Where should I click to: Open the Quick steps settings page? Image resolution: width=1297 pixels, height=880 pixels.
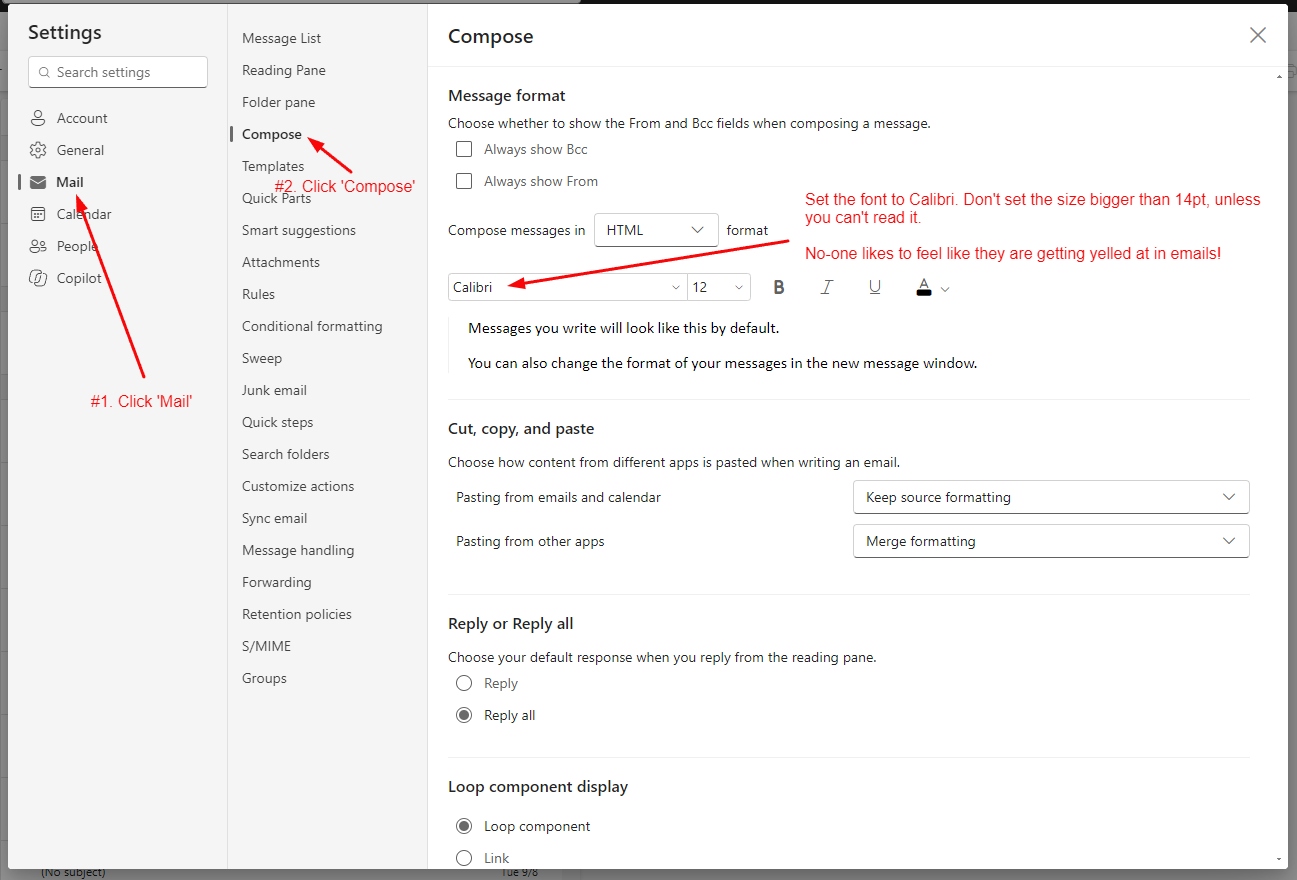[278, 422]
